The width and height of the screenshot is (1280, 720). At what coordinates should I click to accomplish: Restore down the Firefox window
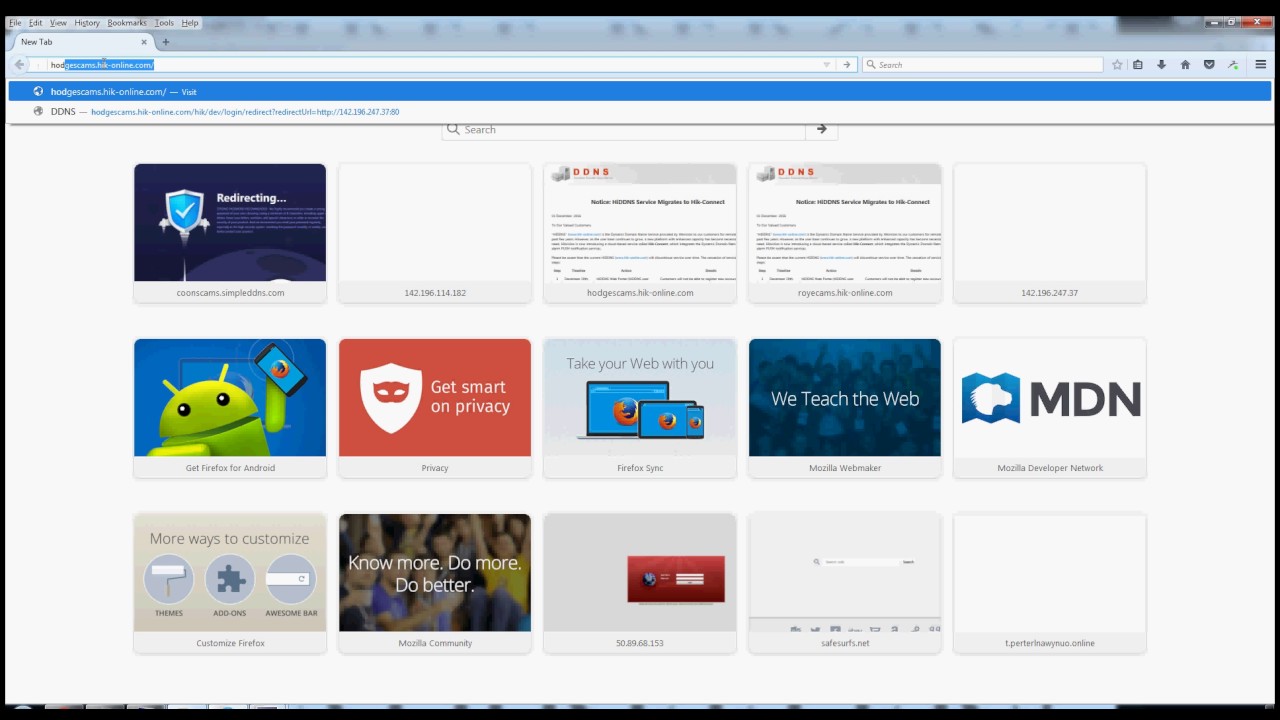(x=1232, y=22)
